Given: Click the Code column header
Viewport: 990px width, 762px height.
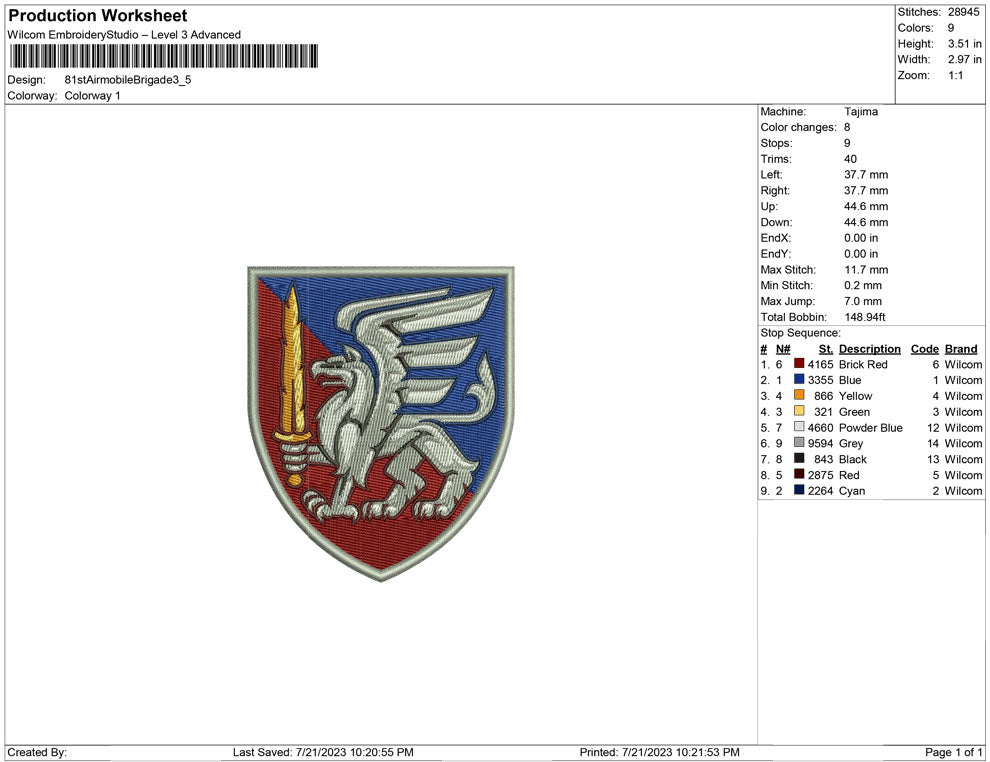Looking at the screenshot, I should point(924,349).
